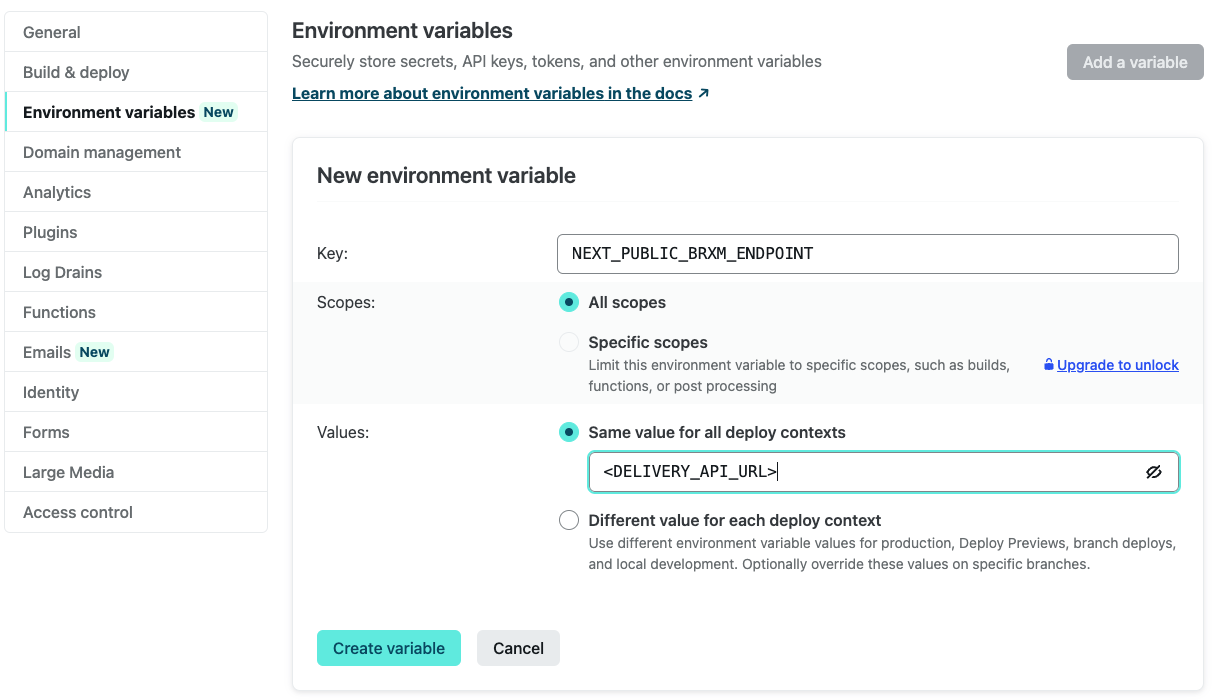This screenshot has height=700, width=1224.
Task: Navigate to Analytics settings
Action: coord(57,192)
